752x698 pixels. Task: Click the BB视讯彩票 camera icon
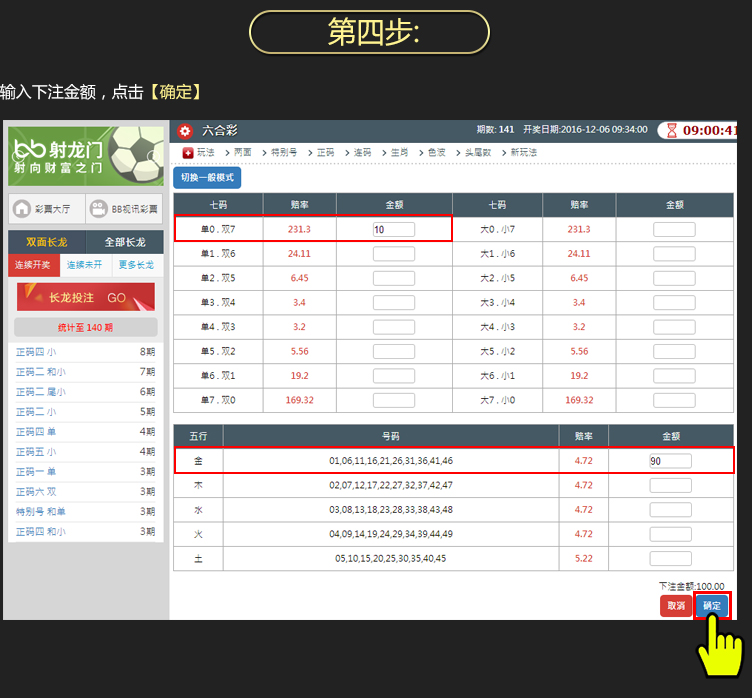click(x=98, y=209)
